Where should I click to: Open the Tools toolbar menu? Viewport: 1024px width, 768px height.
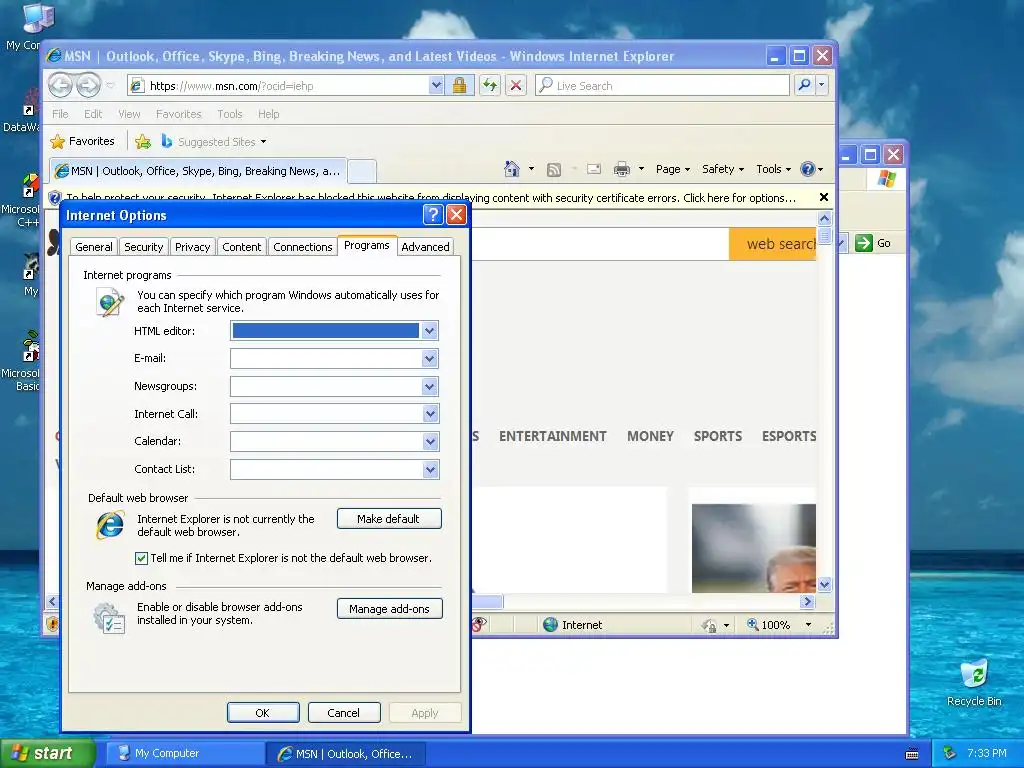[773, 169]
